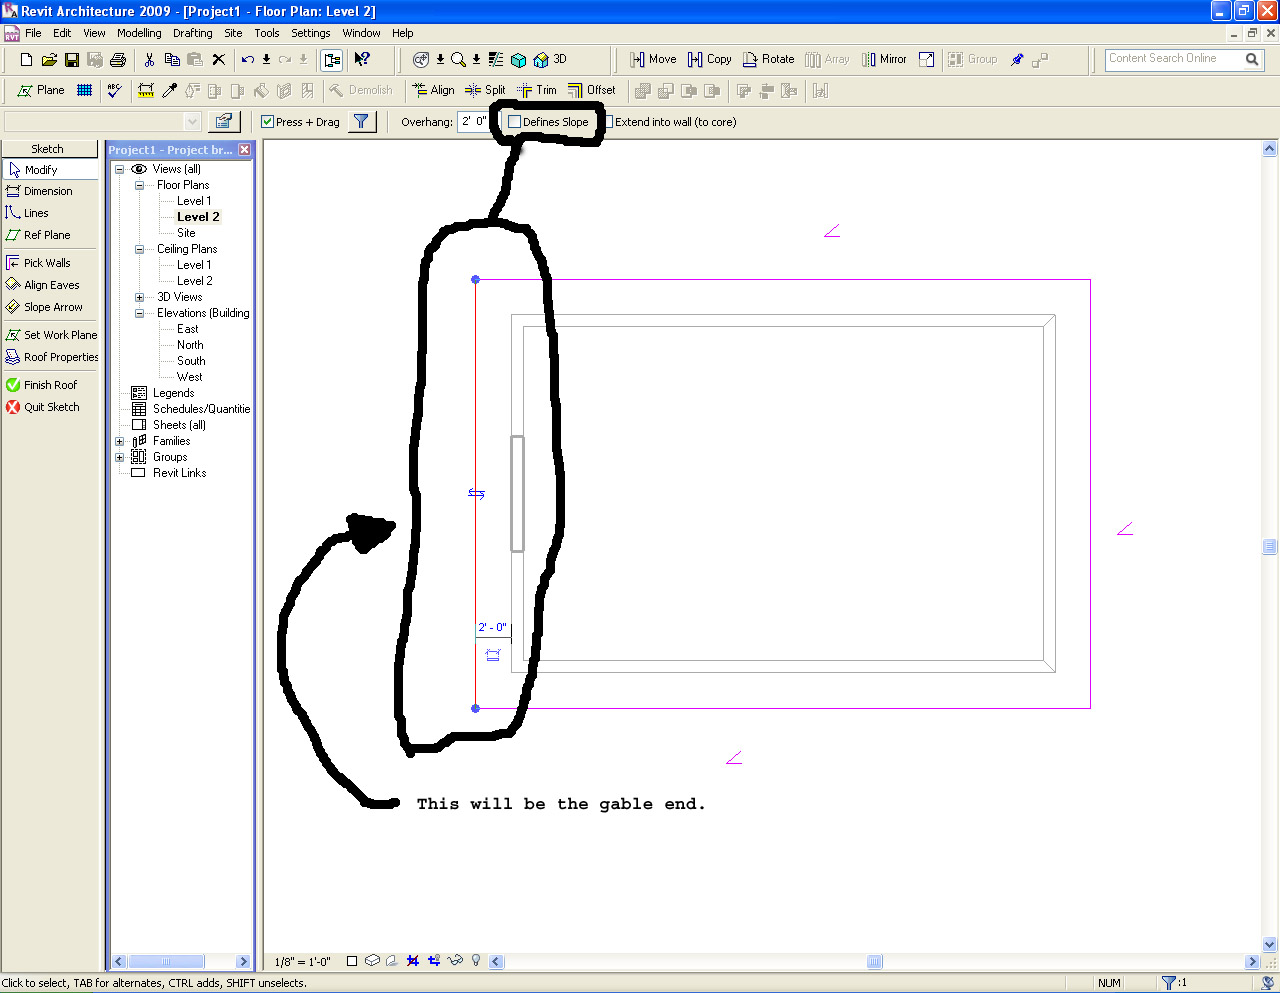Pin the element with the pushpin icon
Viewport: 1280px width, 993px height.
pos(1017,60)
